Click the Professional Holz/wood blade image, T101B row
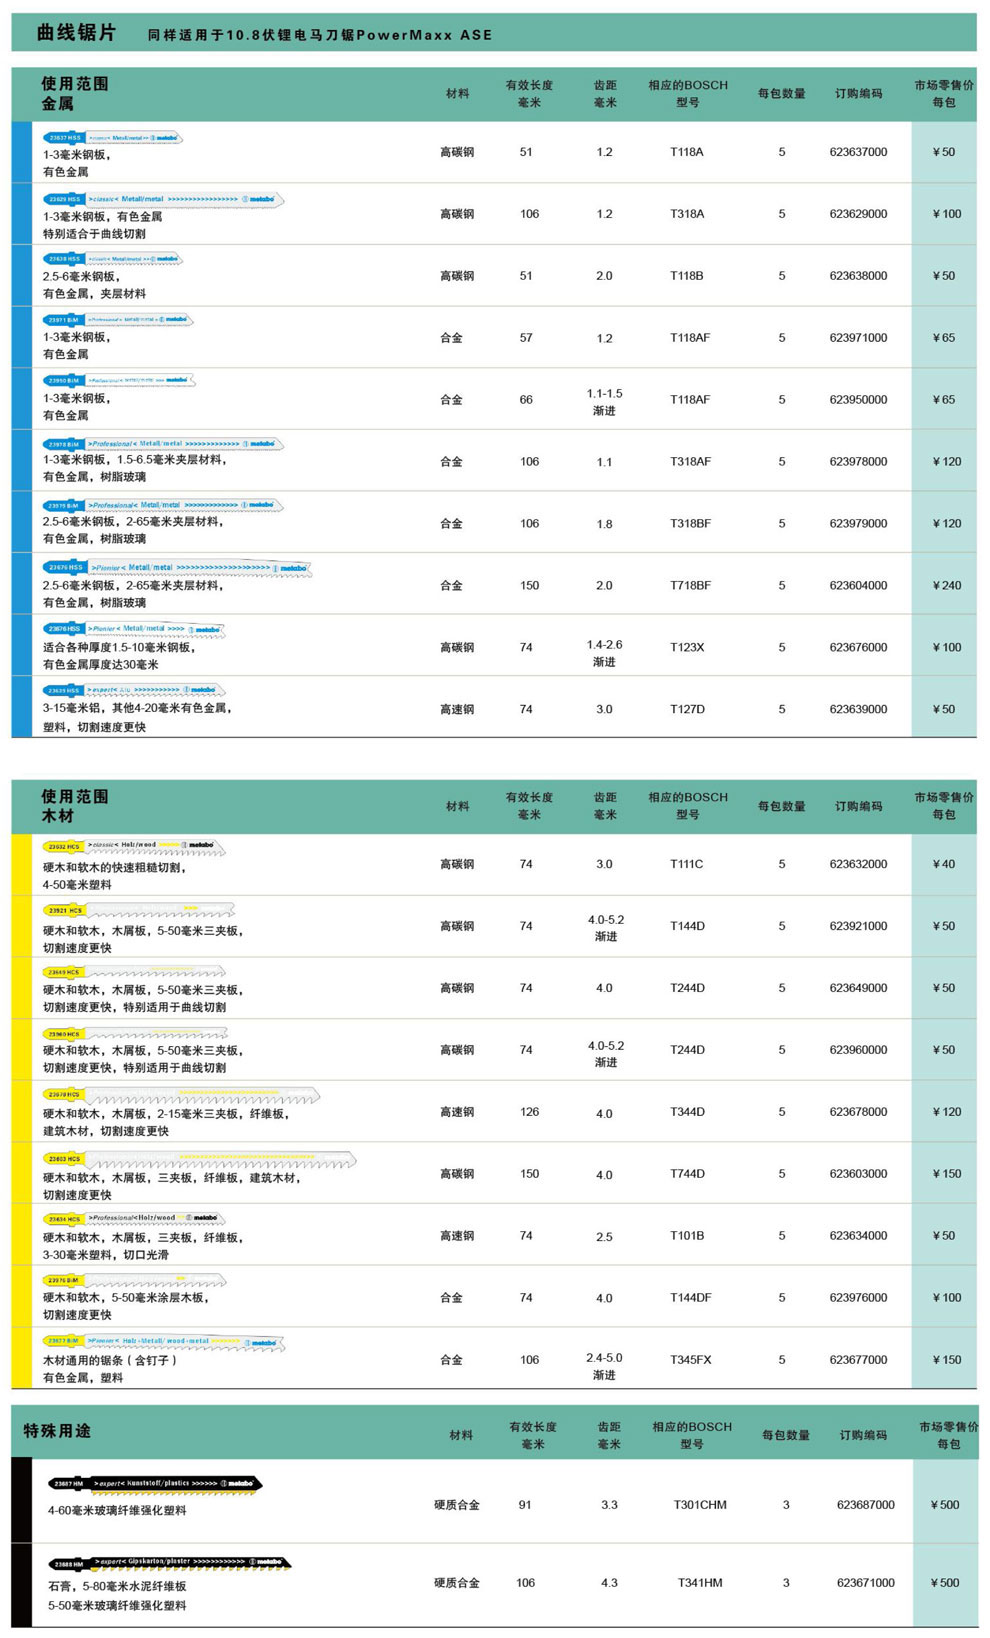 point(134,1219)
